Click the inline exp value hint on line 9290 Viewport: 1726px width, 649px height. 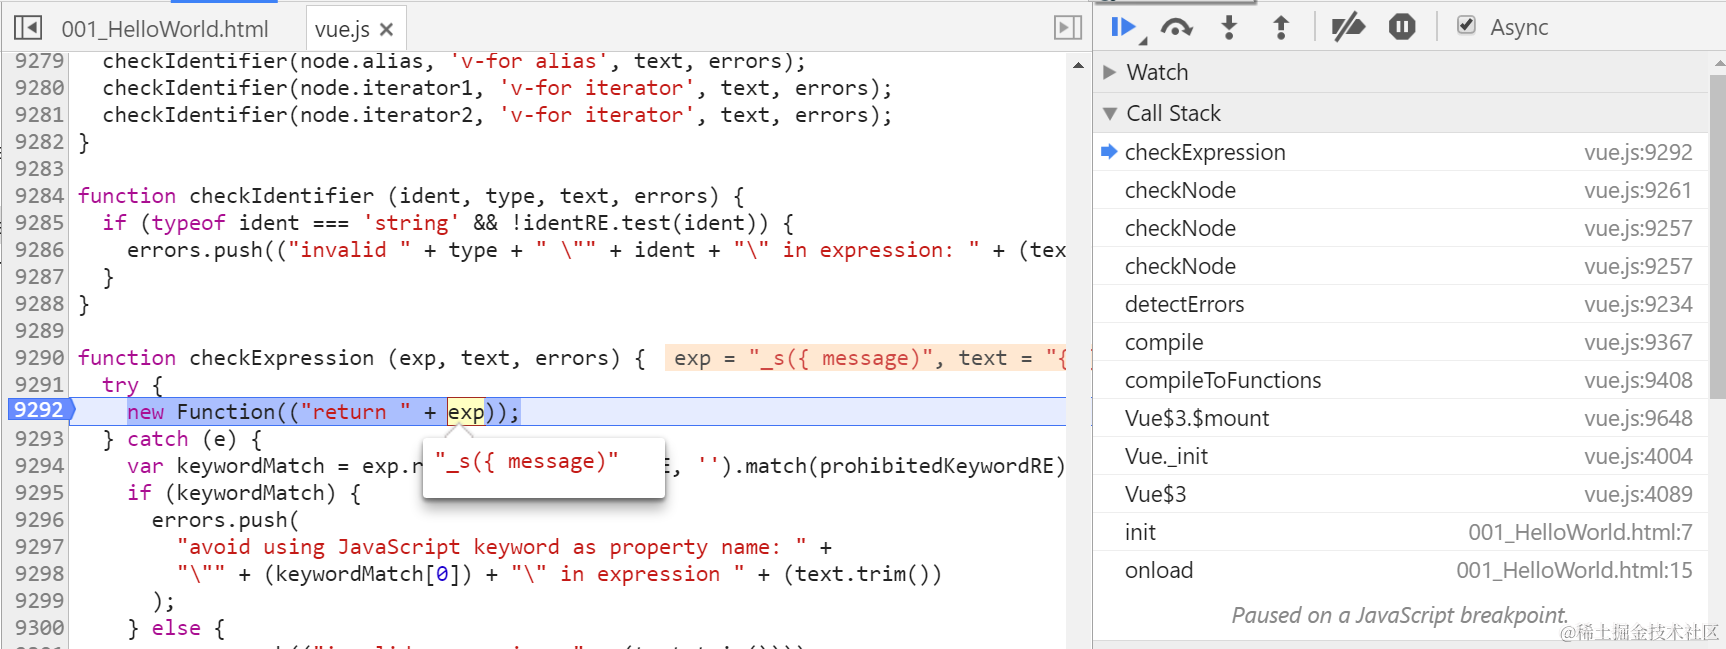tap(866, 357)
